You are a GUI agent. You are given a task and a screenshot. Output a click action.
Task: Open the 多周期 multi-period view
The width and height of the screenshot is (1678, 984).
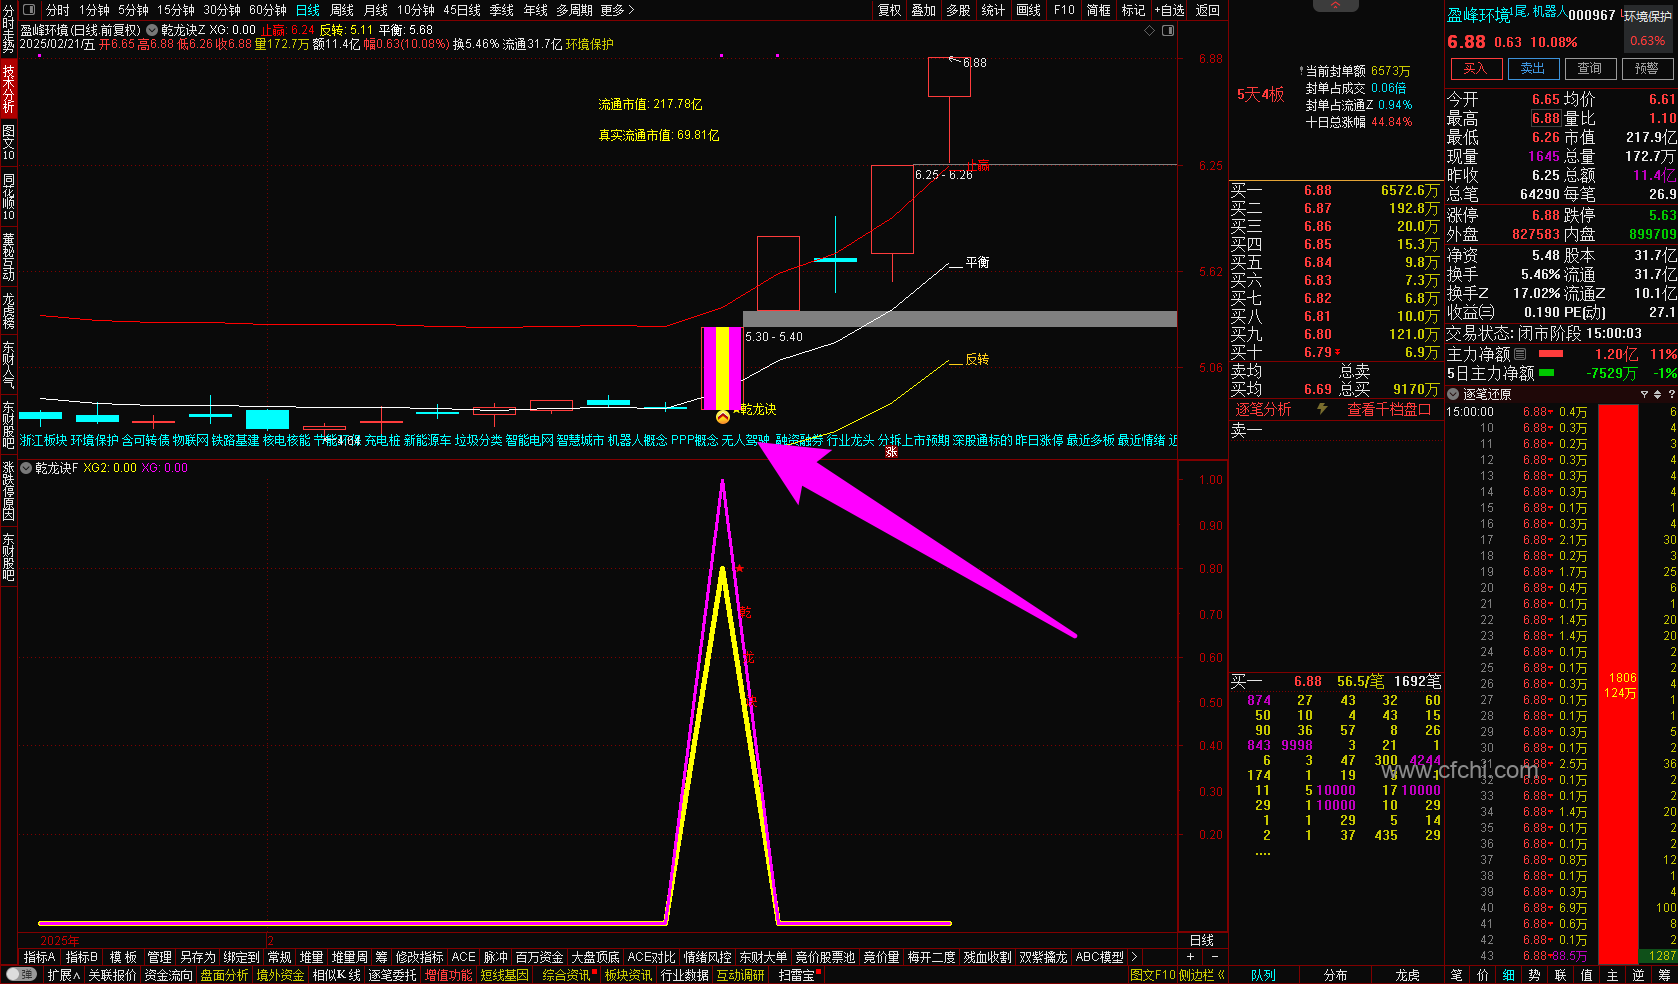[x=575, y=10]
